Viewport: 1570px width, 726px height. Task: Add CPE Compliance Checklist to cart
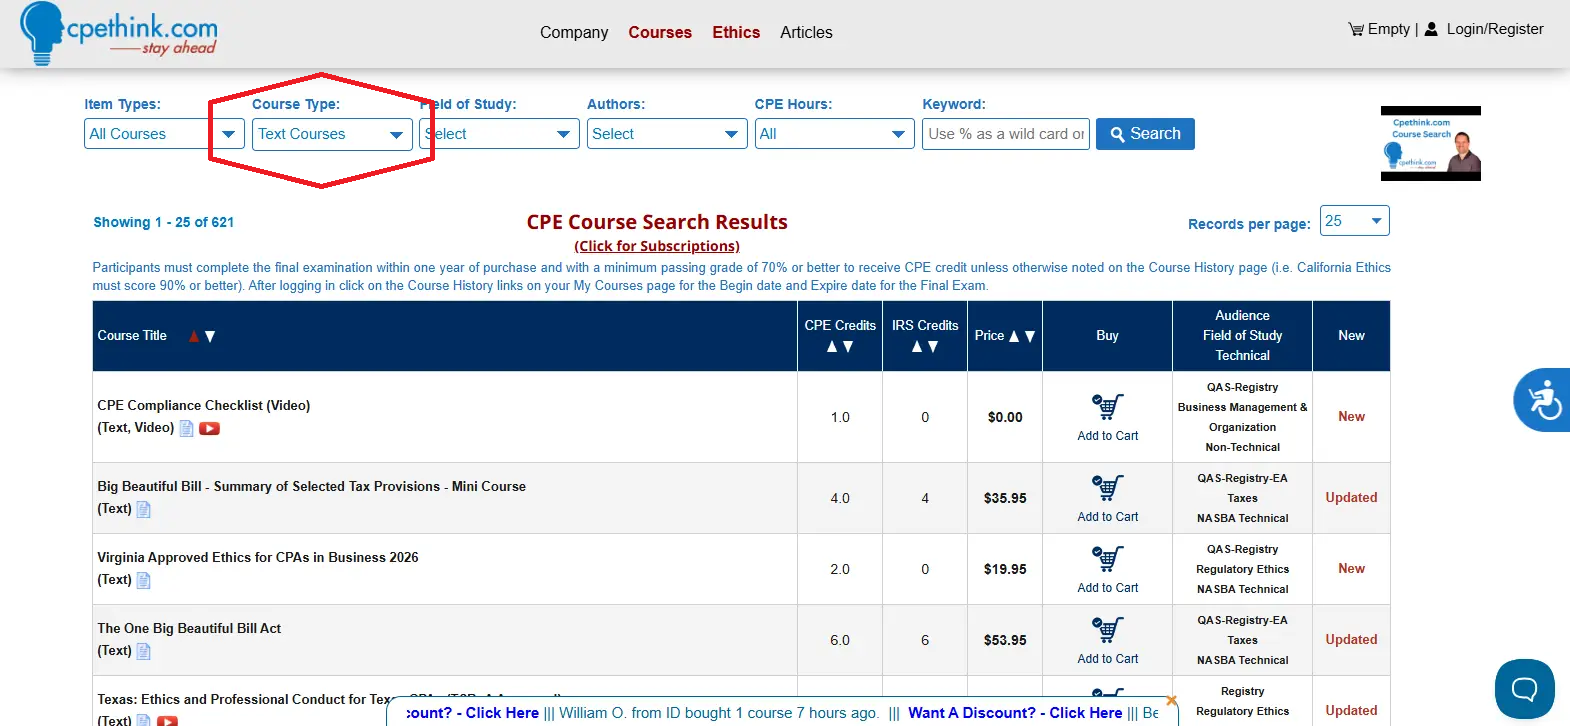coord(1107,417)
